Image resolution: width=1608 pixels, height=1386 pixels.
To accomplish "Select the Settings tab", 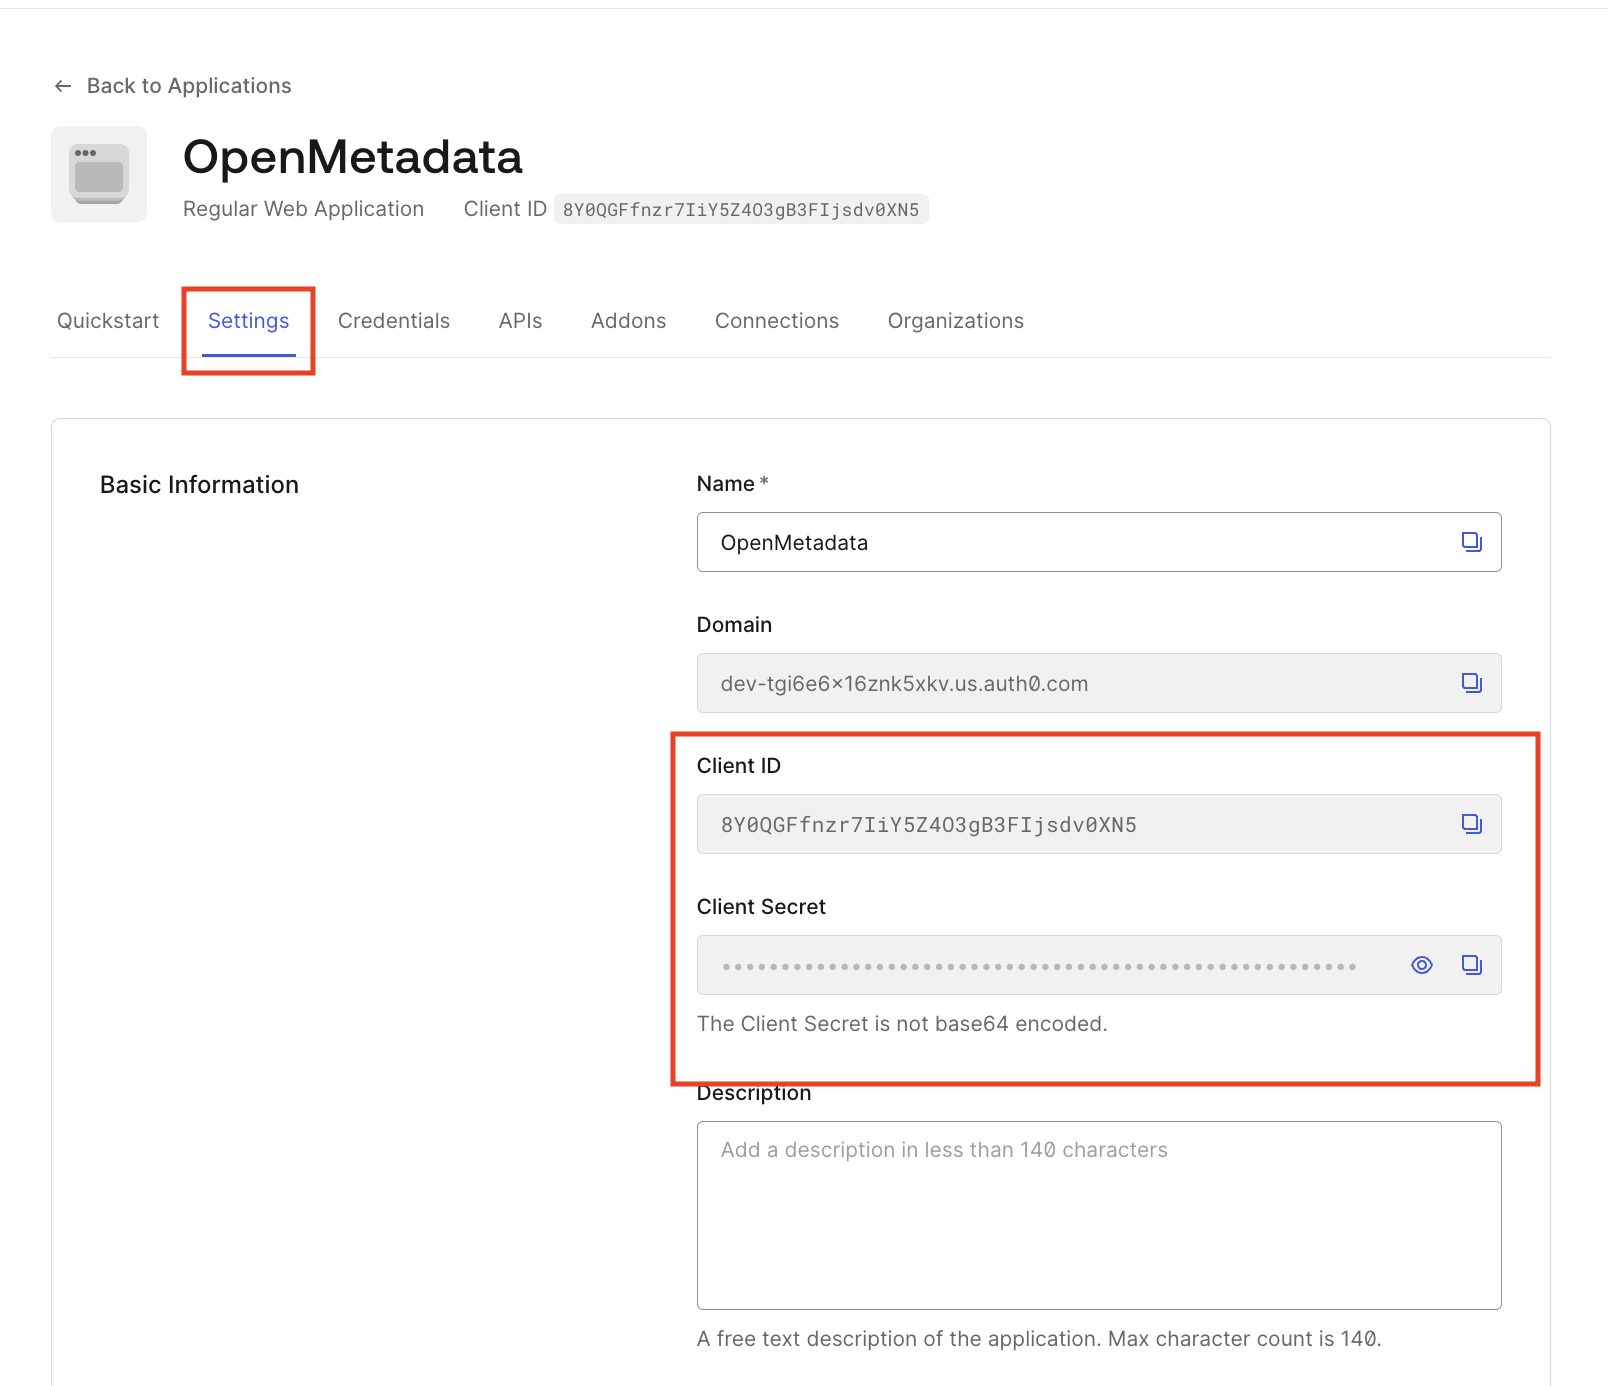I will [248, 321].
